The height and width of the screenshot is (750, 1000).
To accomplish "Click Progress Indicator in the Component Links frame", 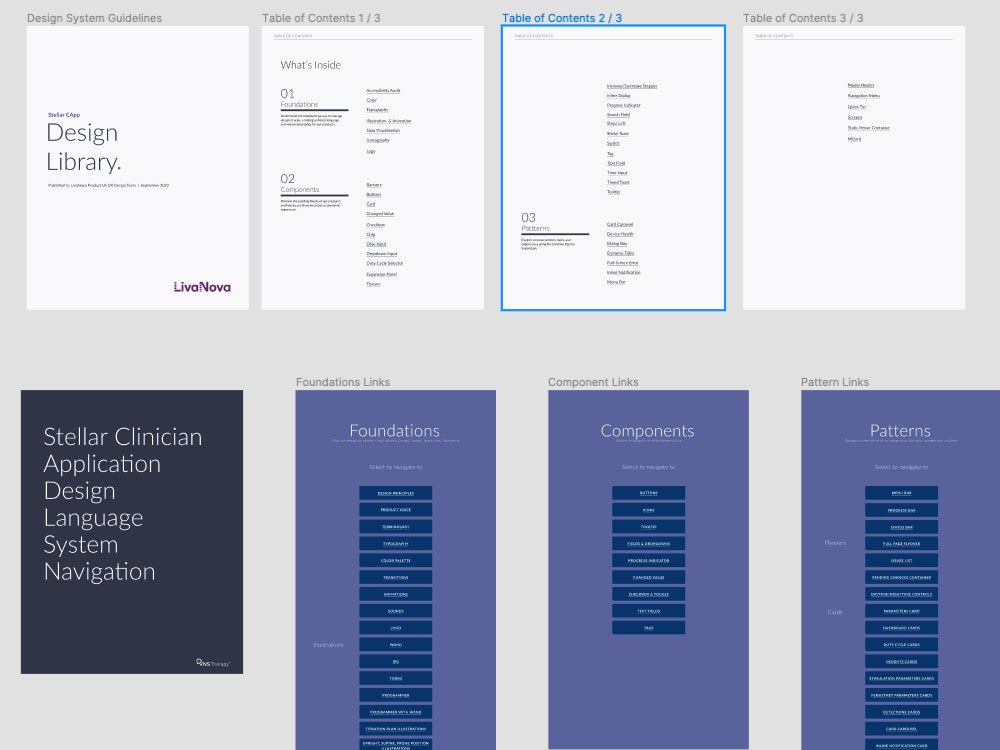I will (x=649, y=561).
